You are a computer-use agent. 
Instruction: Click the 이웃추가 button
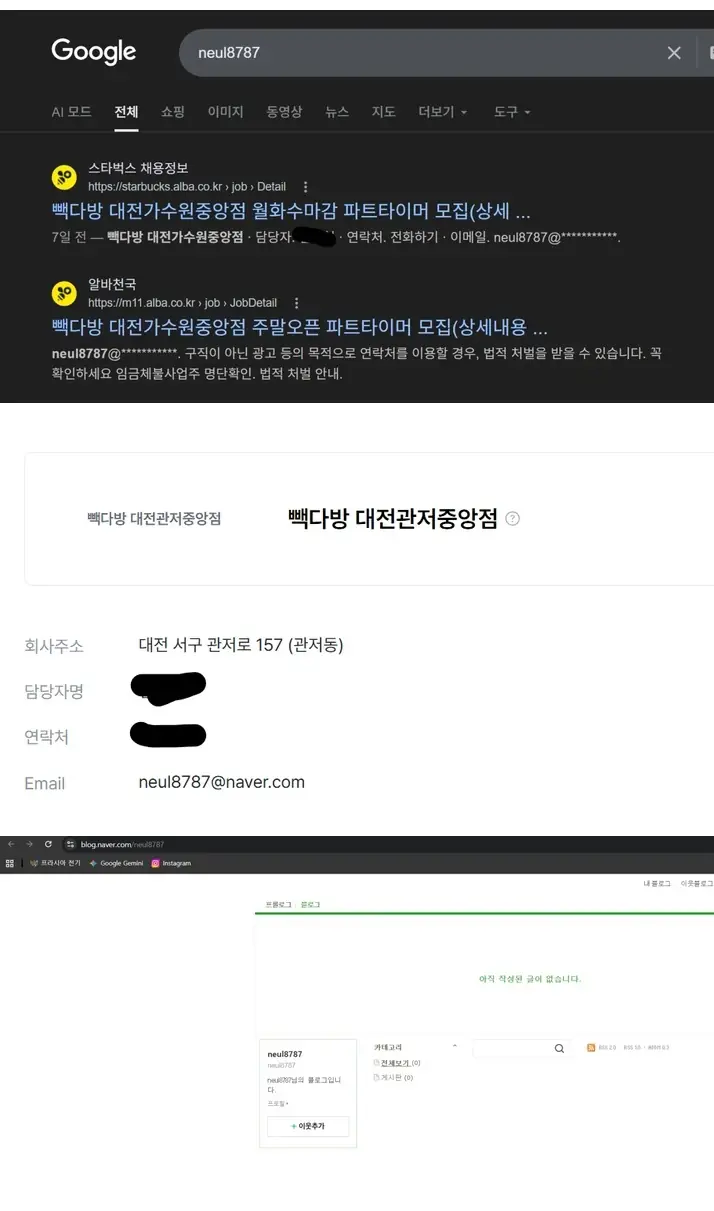308,1126
